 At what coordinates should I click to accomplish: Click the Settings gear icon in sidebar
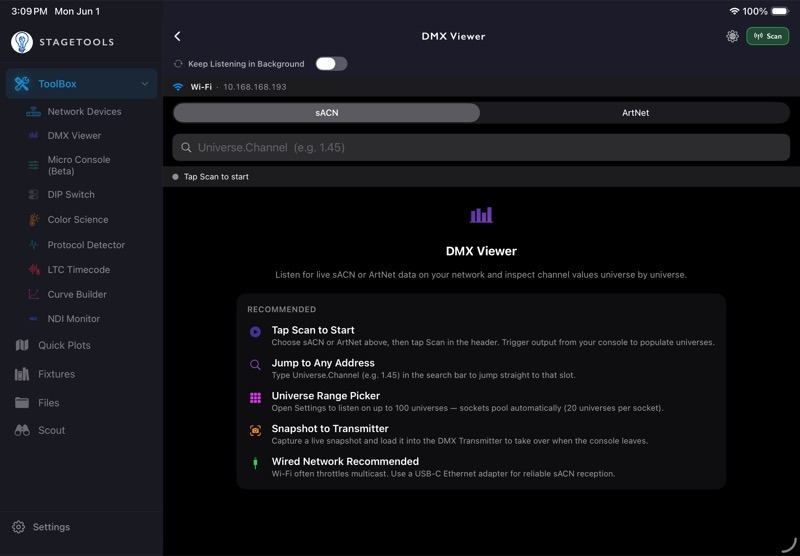coord(18,527)
